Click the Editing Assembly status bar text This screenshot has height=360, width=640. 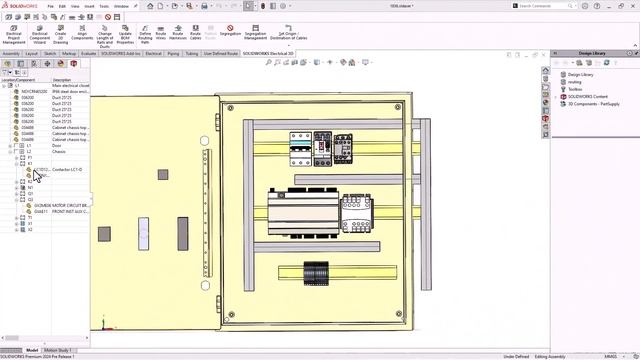[x=550, y=357]
